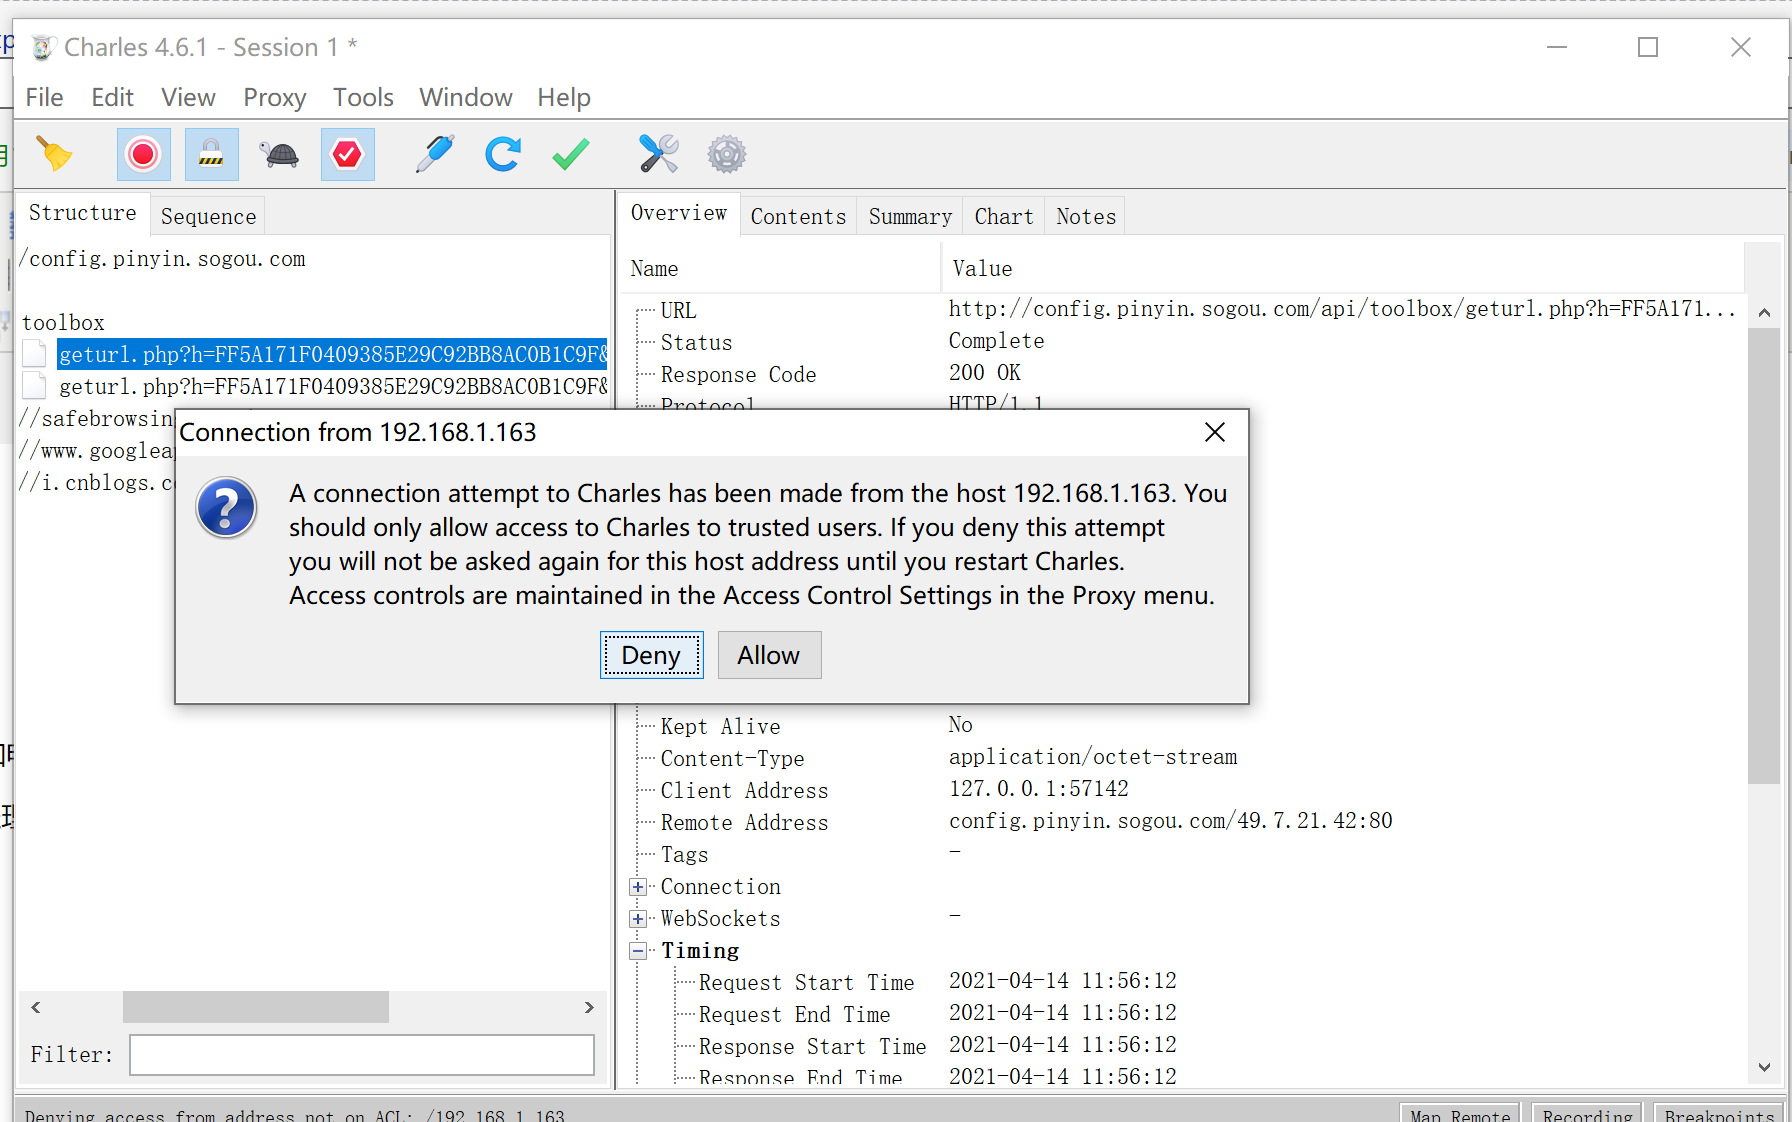Expand the WebSockets row
1792x1122 pixels.
(x=638, y=919)
